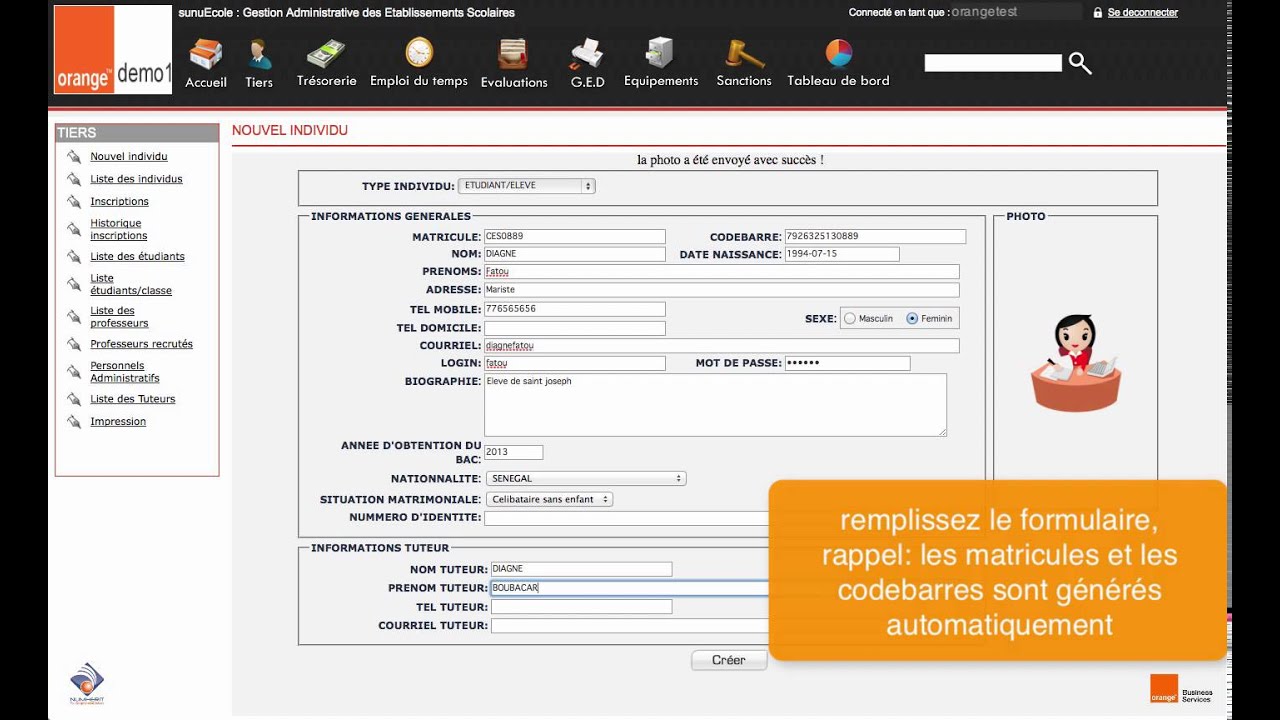This screenshot has height=720, width=1280.
Task: Click the Prenom Tuteur field BOUBACAR
Action: coord(630,588)
